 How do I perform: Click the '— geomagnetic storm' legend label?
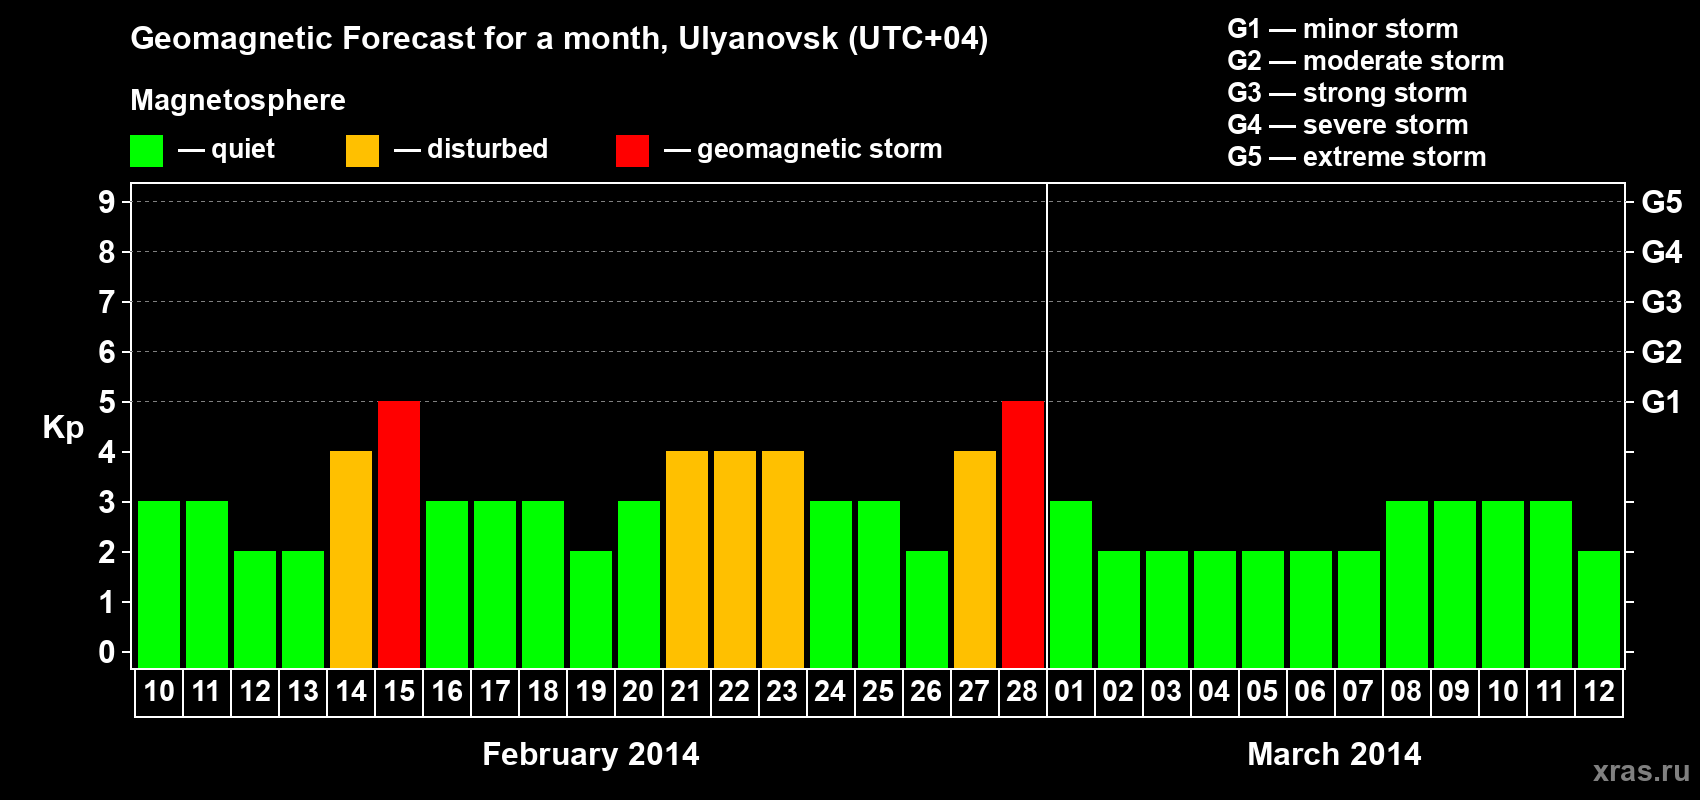point(803,149)
